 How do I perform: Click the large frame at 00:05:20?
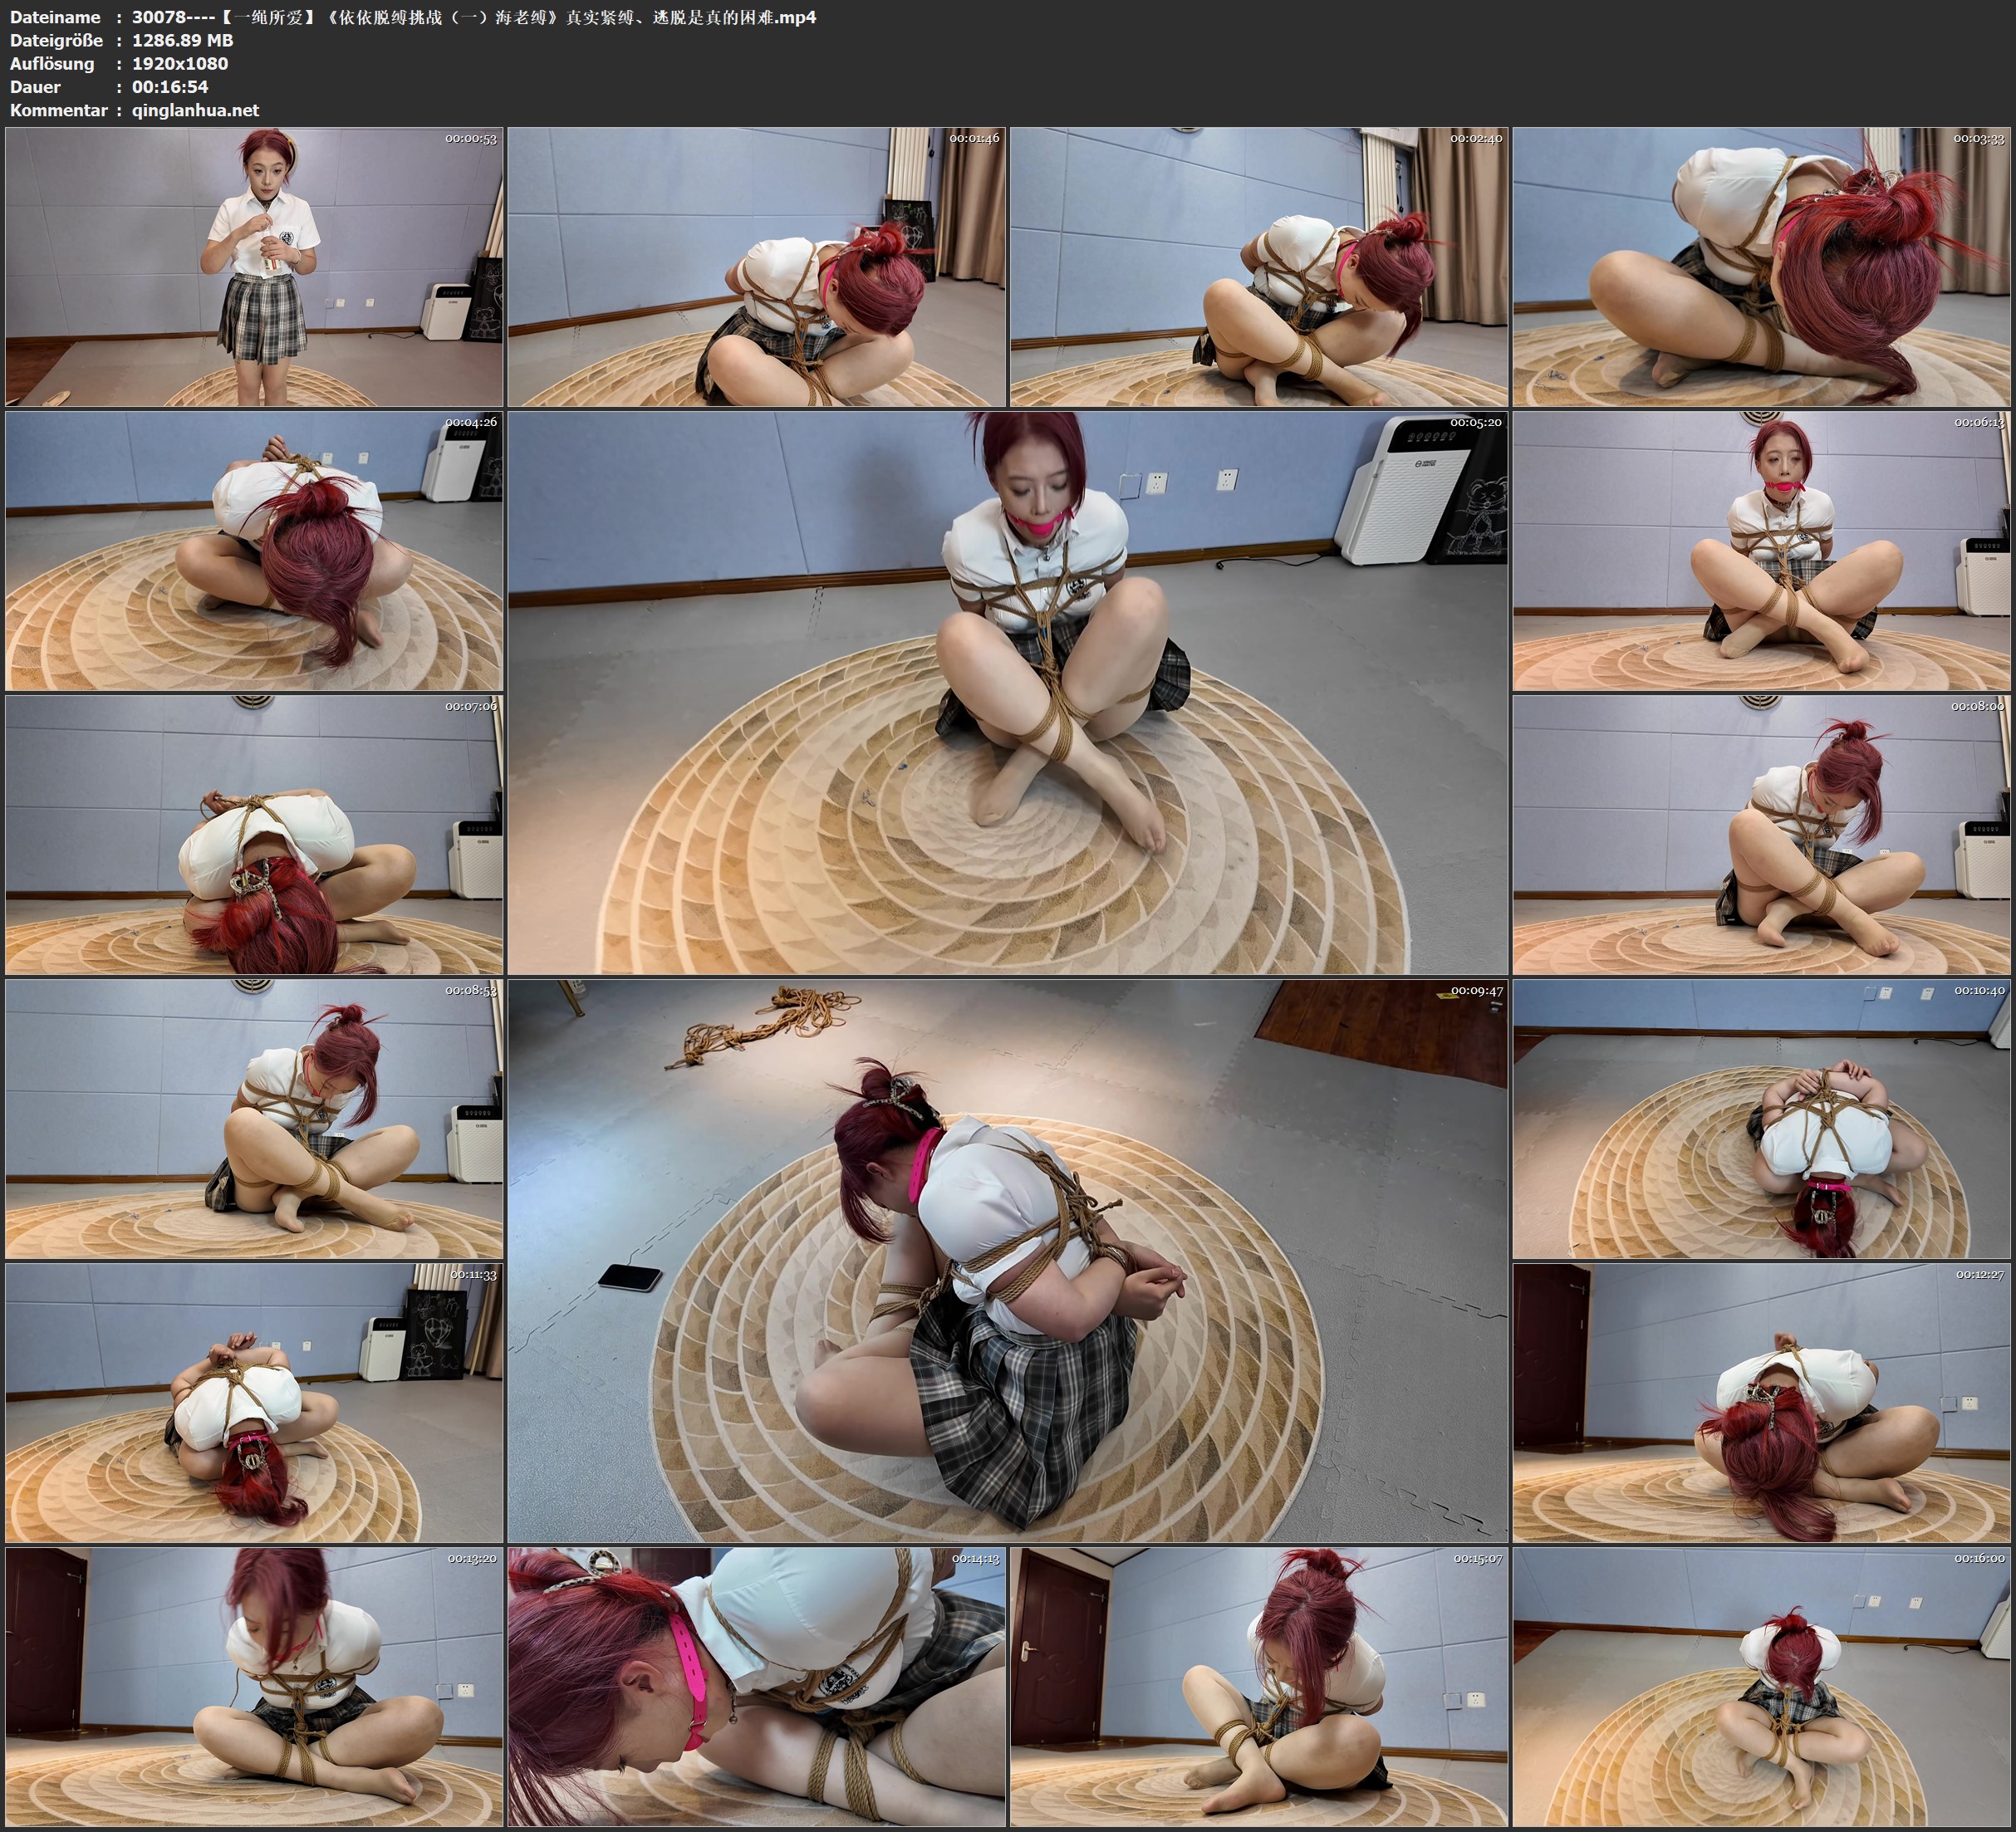1007,692
